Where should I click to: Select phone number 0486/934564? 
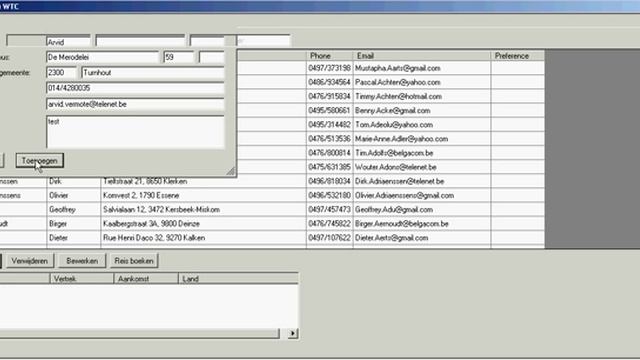tap(329, 82)
